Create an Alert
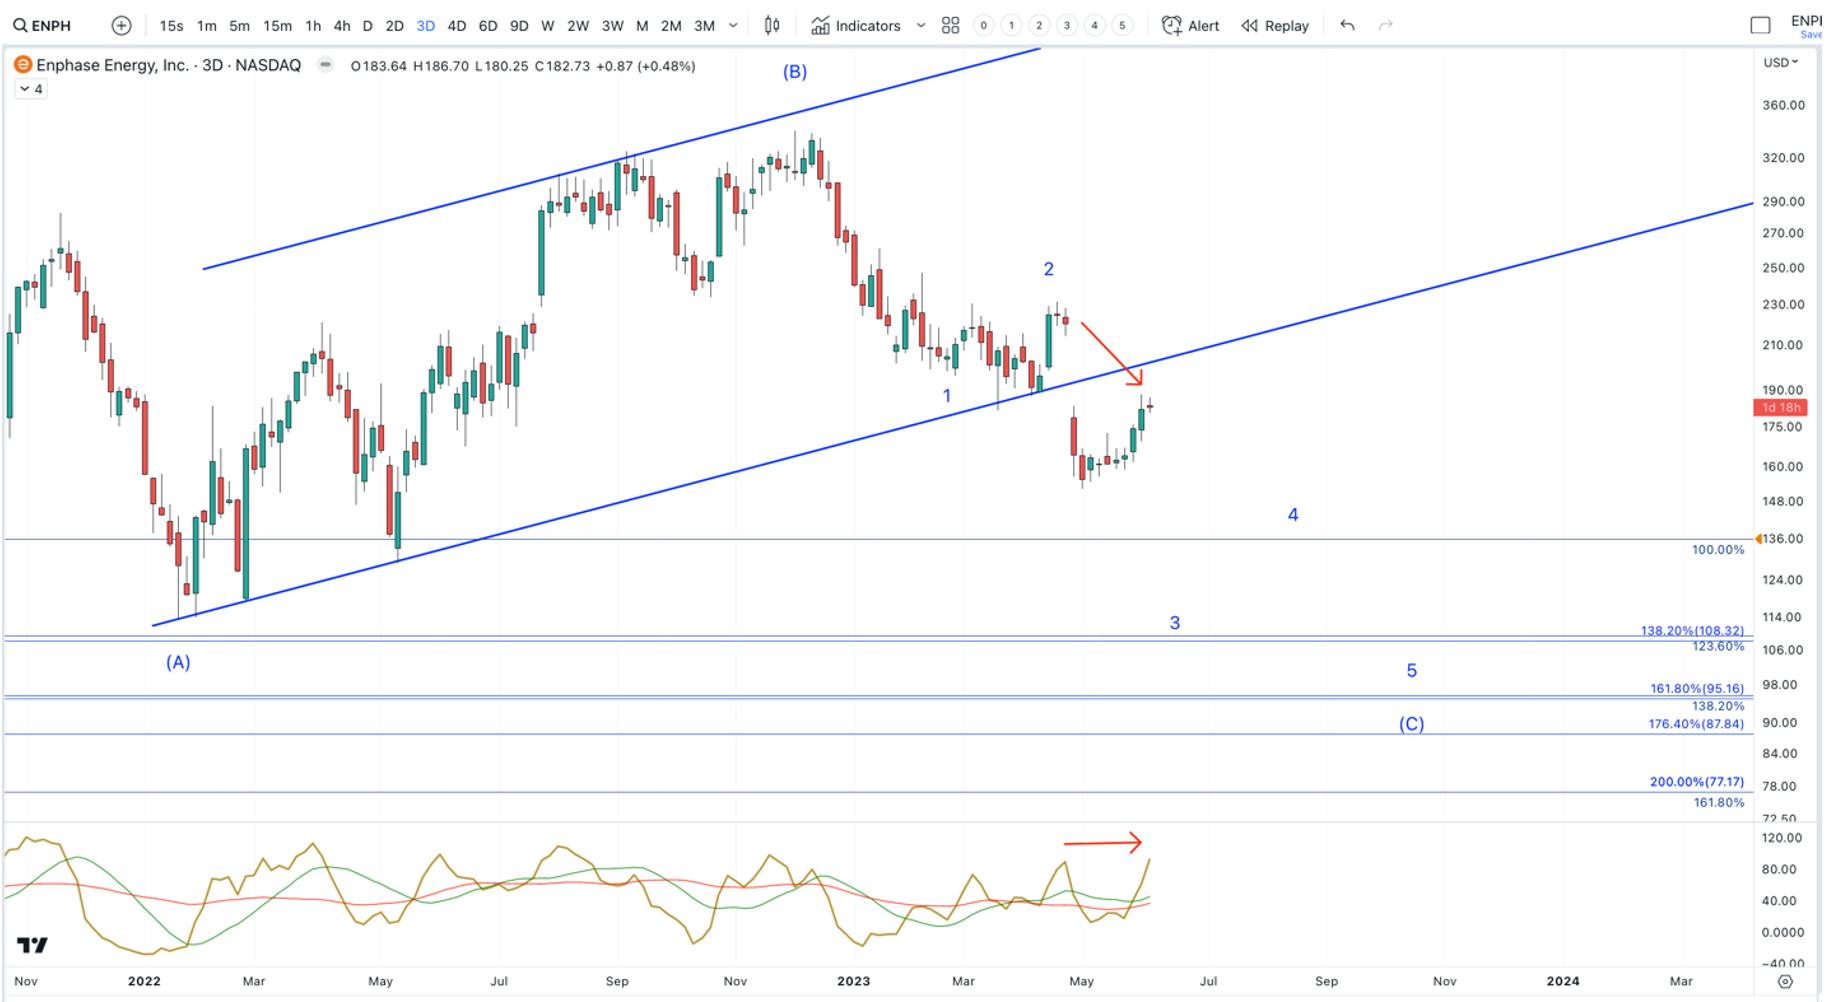 pyautogui.click(x=1190, y=25)
